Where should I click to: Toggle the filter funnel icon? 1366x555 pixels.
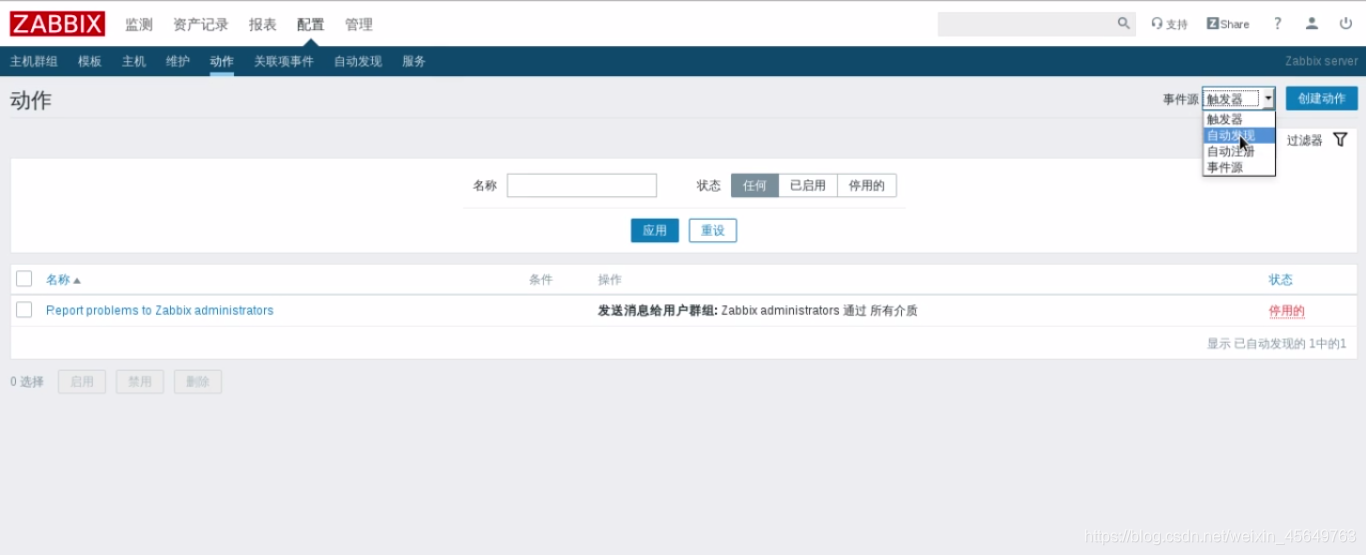(x=1340, y=140)
